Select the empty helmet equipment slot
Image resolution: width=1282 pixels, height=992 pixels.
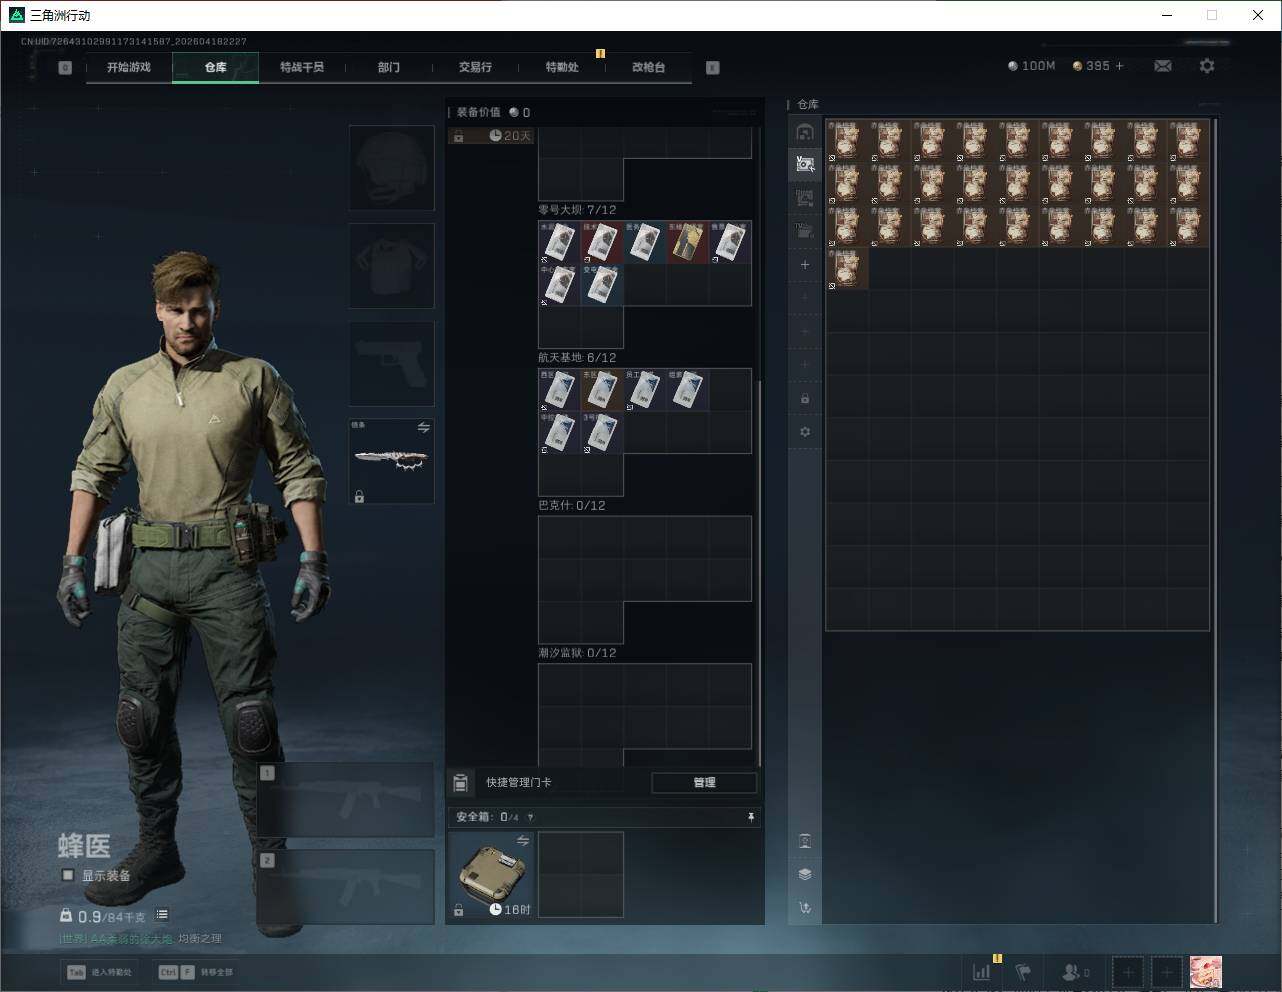[392, 167]
